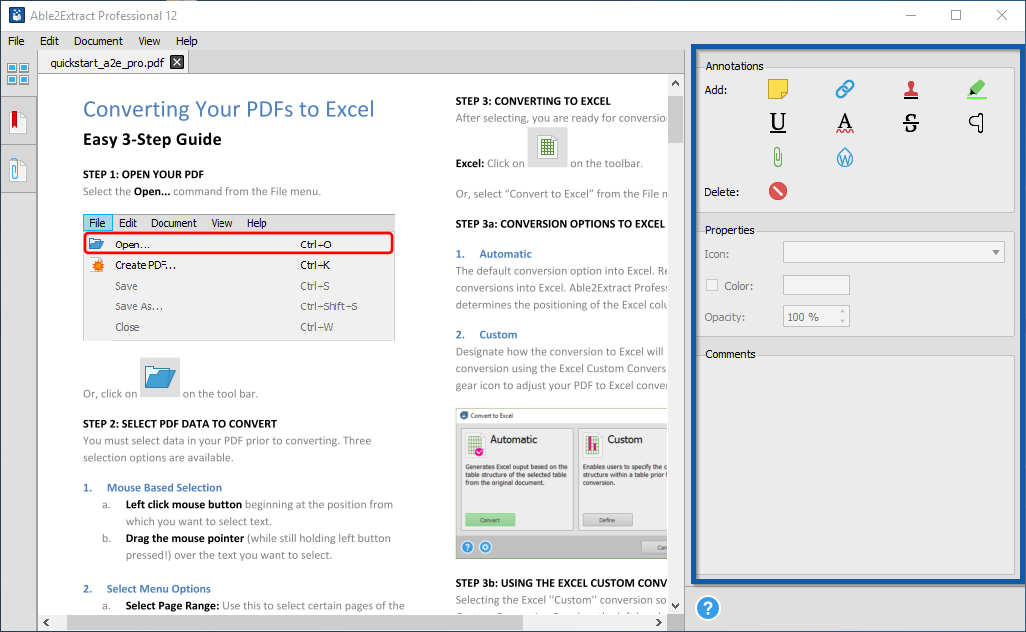Click the Comments text area

tap(856, 465)
